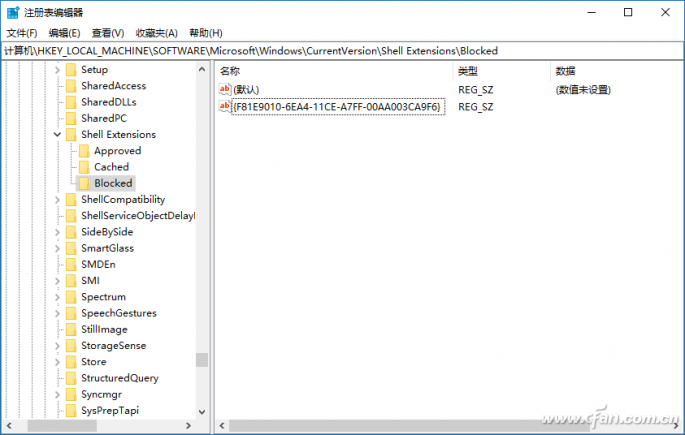Collapse the Shell Extensions key
The height and width of the screenshot is (435, 685).
click(57, 134)
